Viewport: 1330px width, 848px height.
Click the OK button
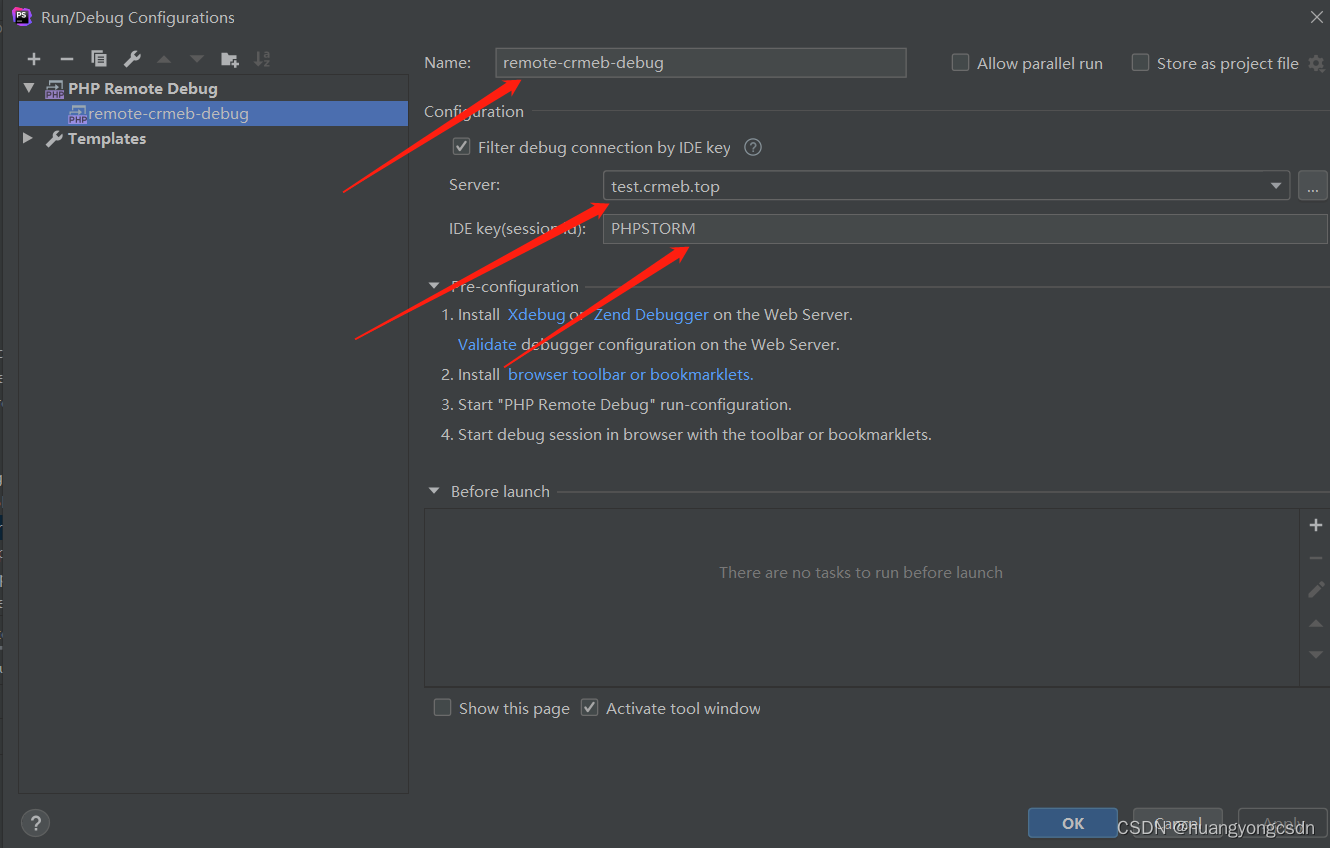(x=1073, y=823)
